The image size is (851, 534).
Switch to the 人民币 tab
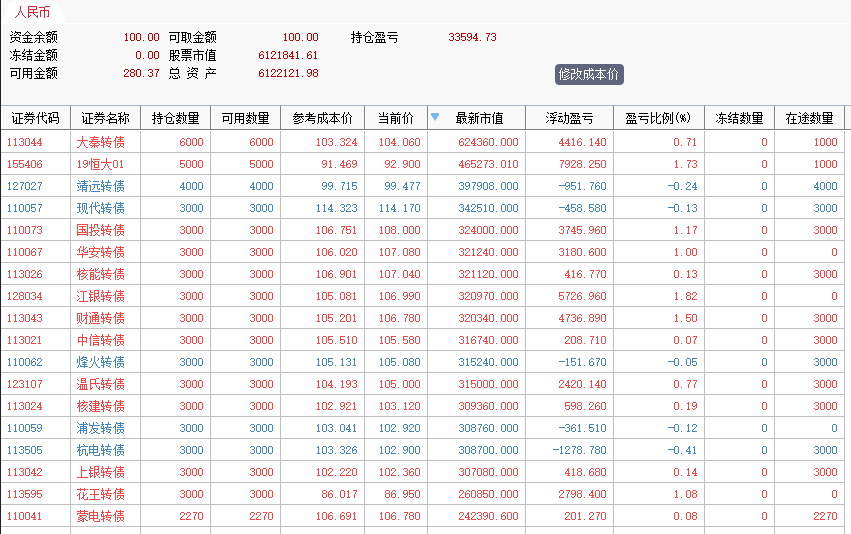pyautogui.click(x=32, y=12)
